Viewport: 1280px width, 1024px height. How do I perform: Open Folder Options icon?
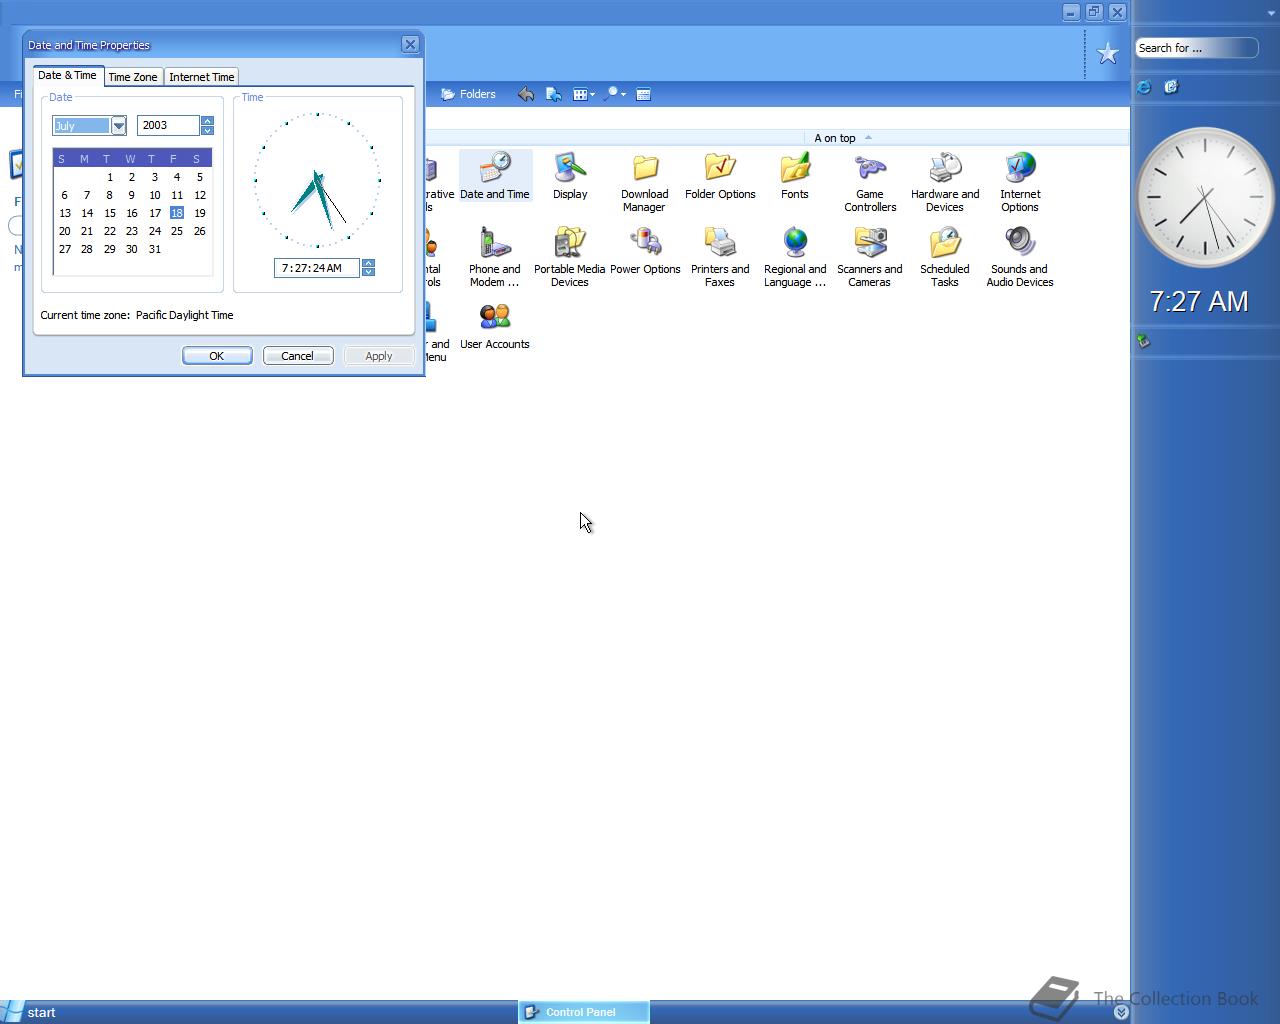(720, 176)
